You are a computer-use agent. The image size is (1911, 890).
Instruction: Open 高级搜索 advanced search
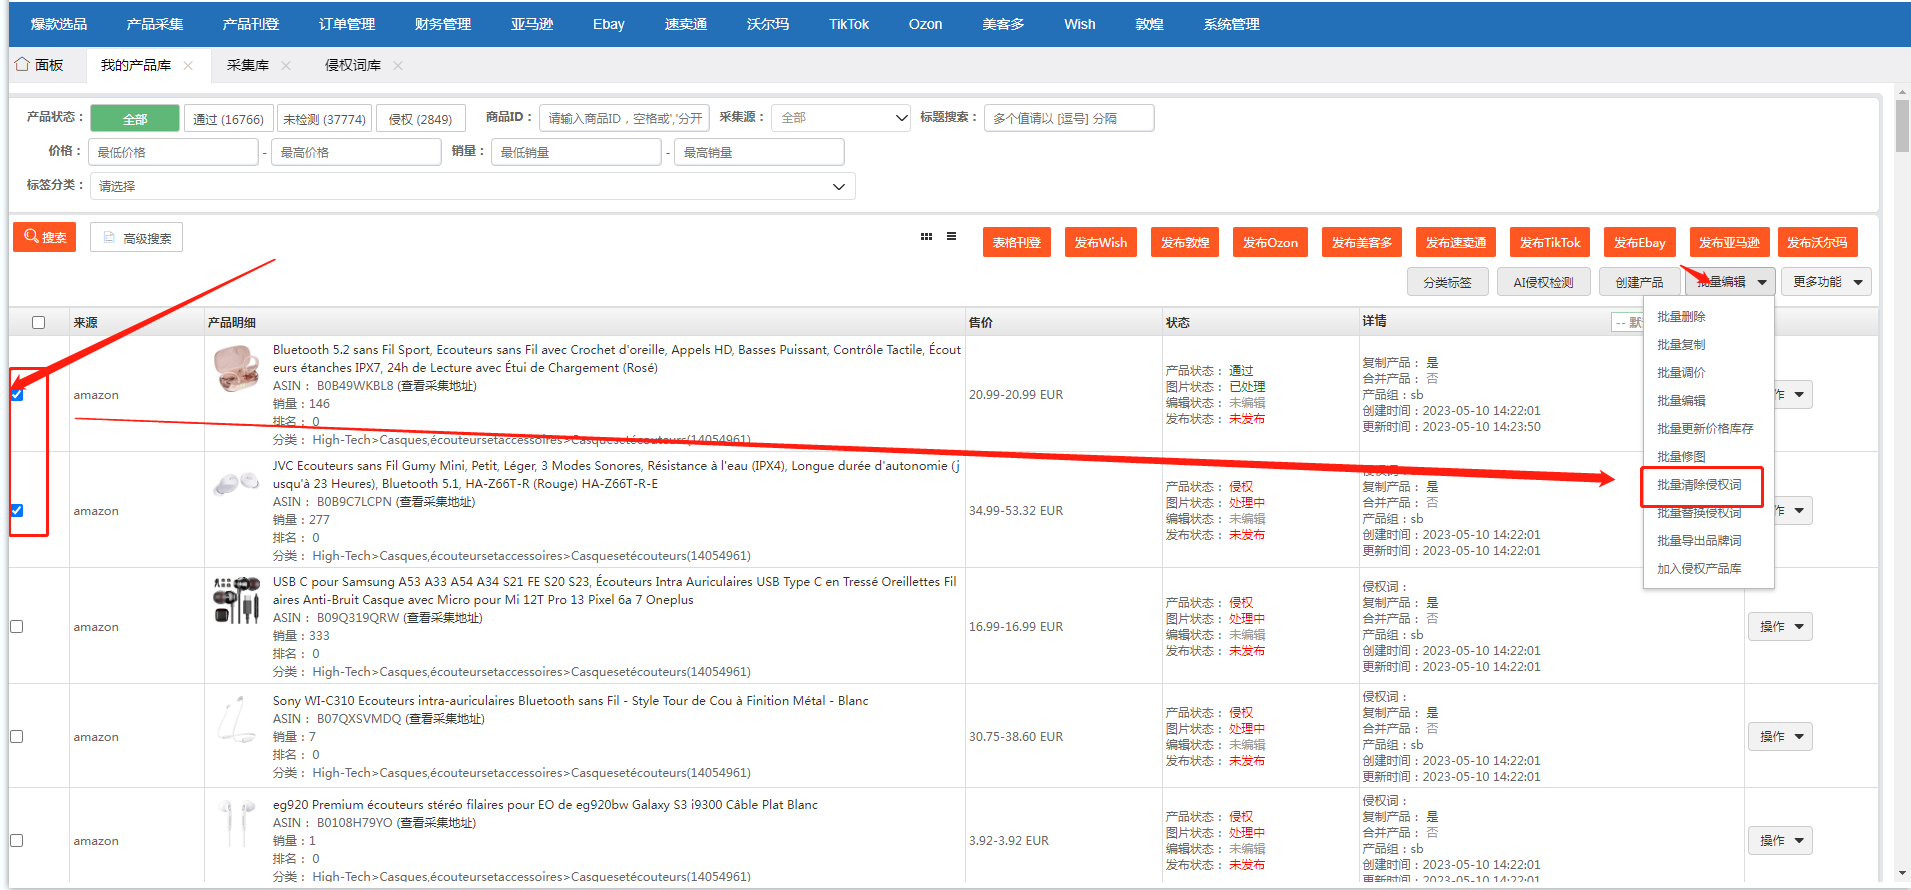click(x=137, y=238)
